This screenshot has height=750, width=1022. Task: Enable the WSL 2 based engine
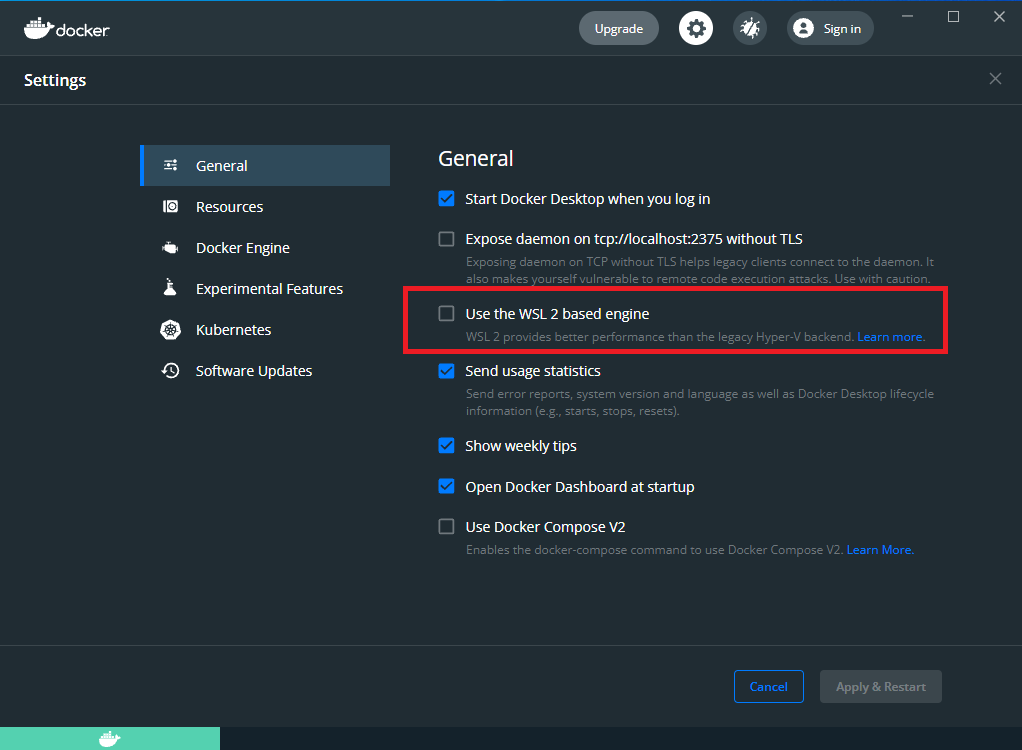tap(446, 313)
